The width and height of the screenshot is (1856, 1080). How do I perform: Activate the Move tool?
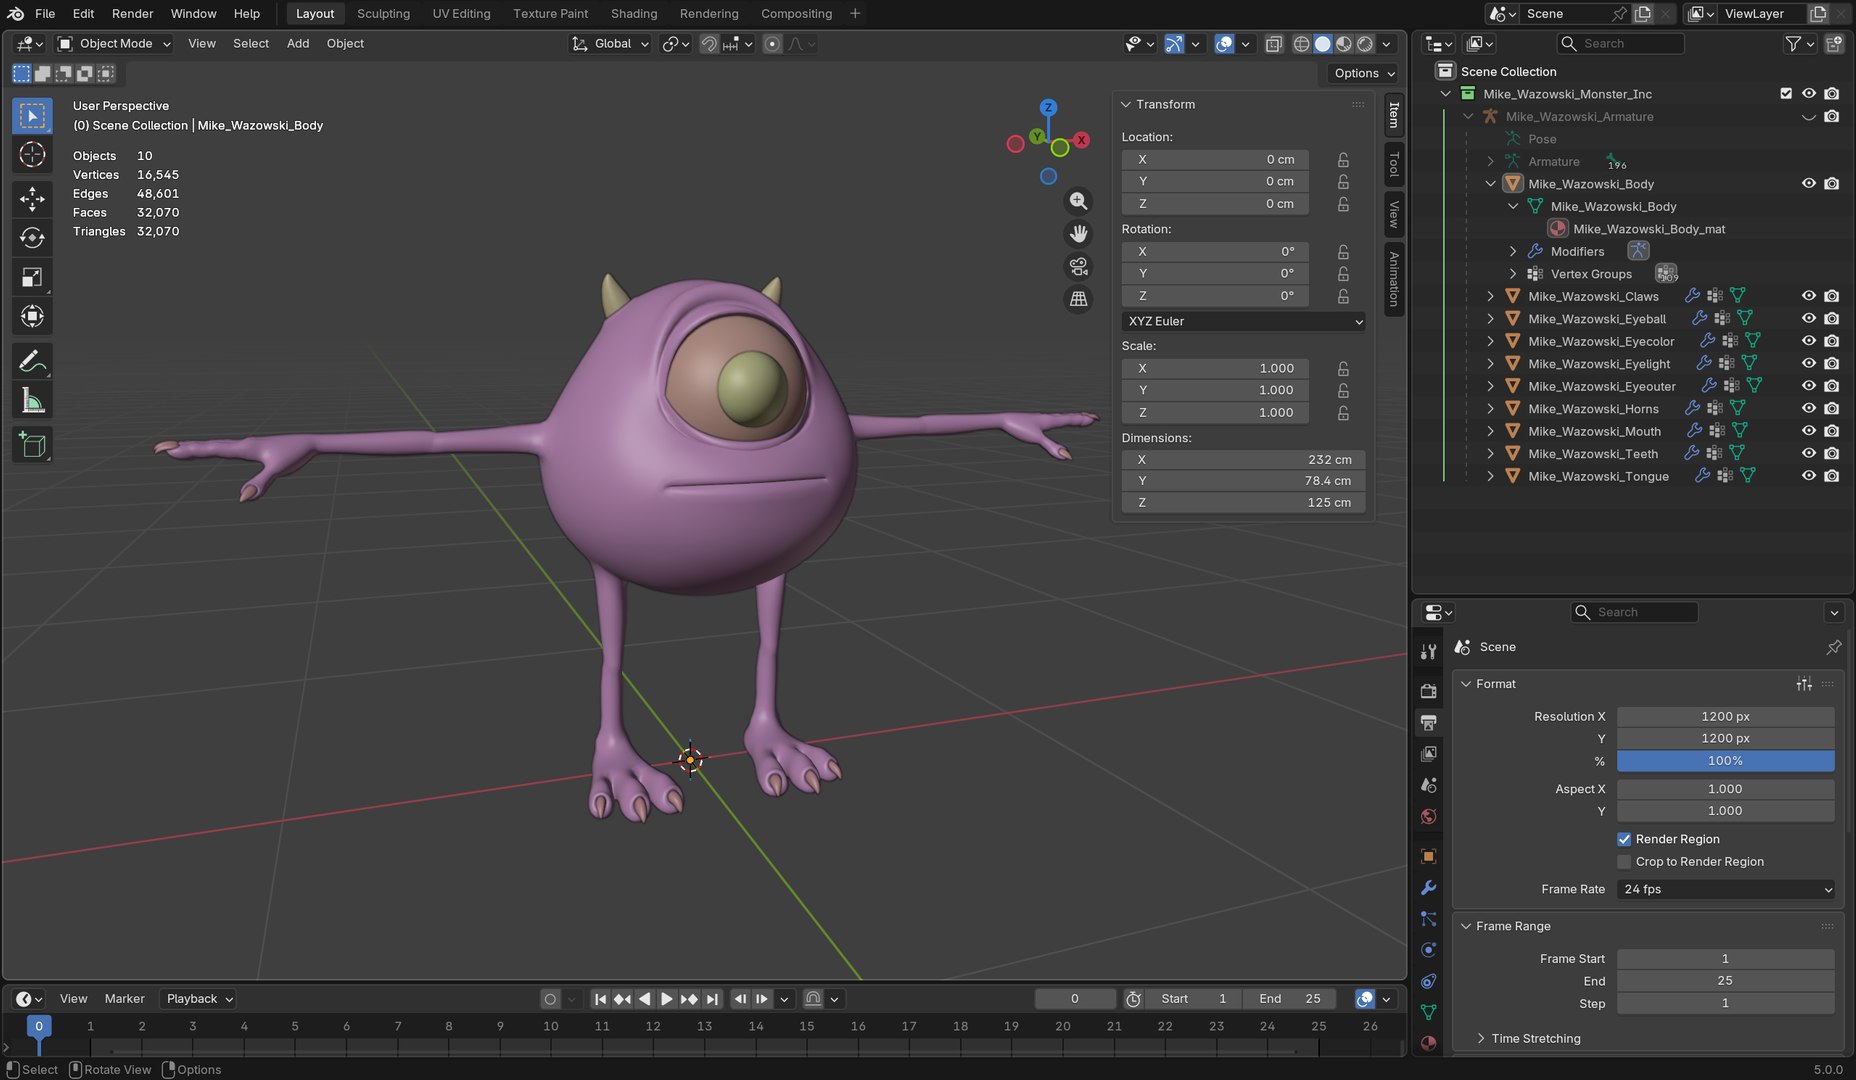(32, 198)
